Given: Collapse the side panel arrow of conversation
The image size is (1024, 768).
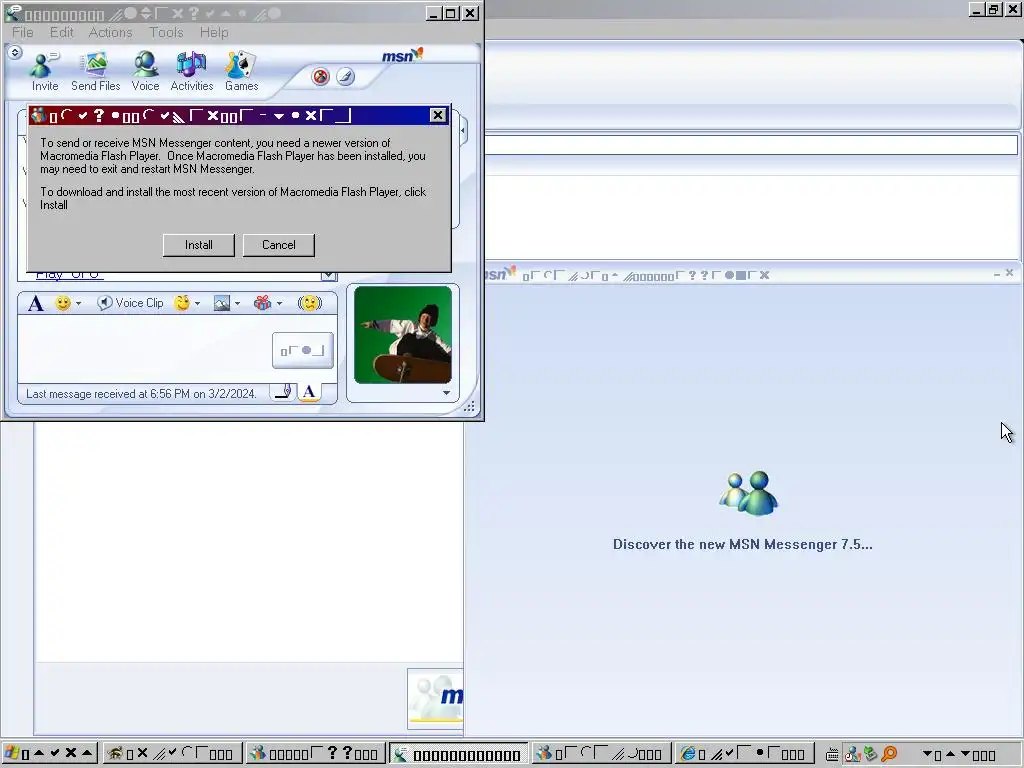Looking at the screenshot, I should (463, 131).
